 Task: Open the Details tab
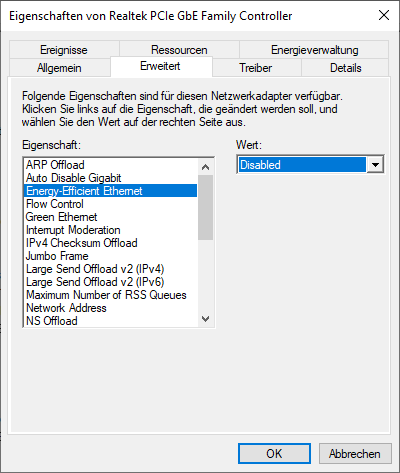[x=345, y=68]
